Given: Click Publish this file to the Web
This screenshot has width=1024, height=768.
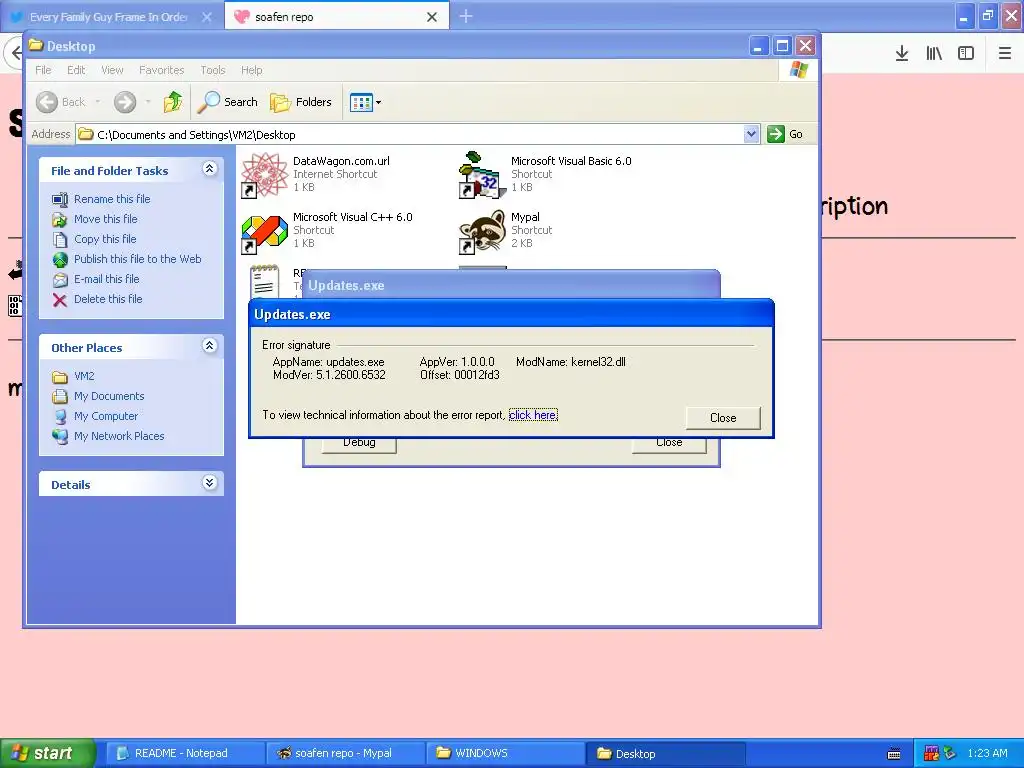Looking at the screenshot, I should tap(137, 259).
